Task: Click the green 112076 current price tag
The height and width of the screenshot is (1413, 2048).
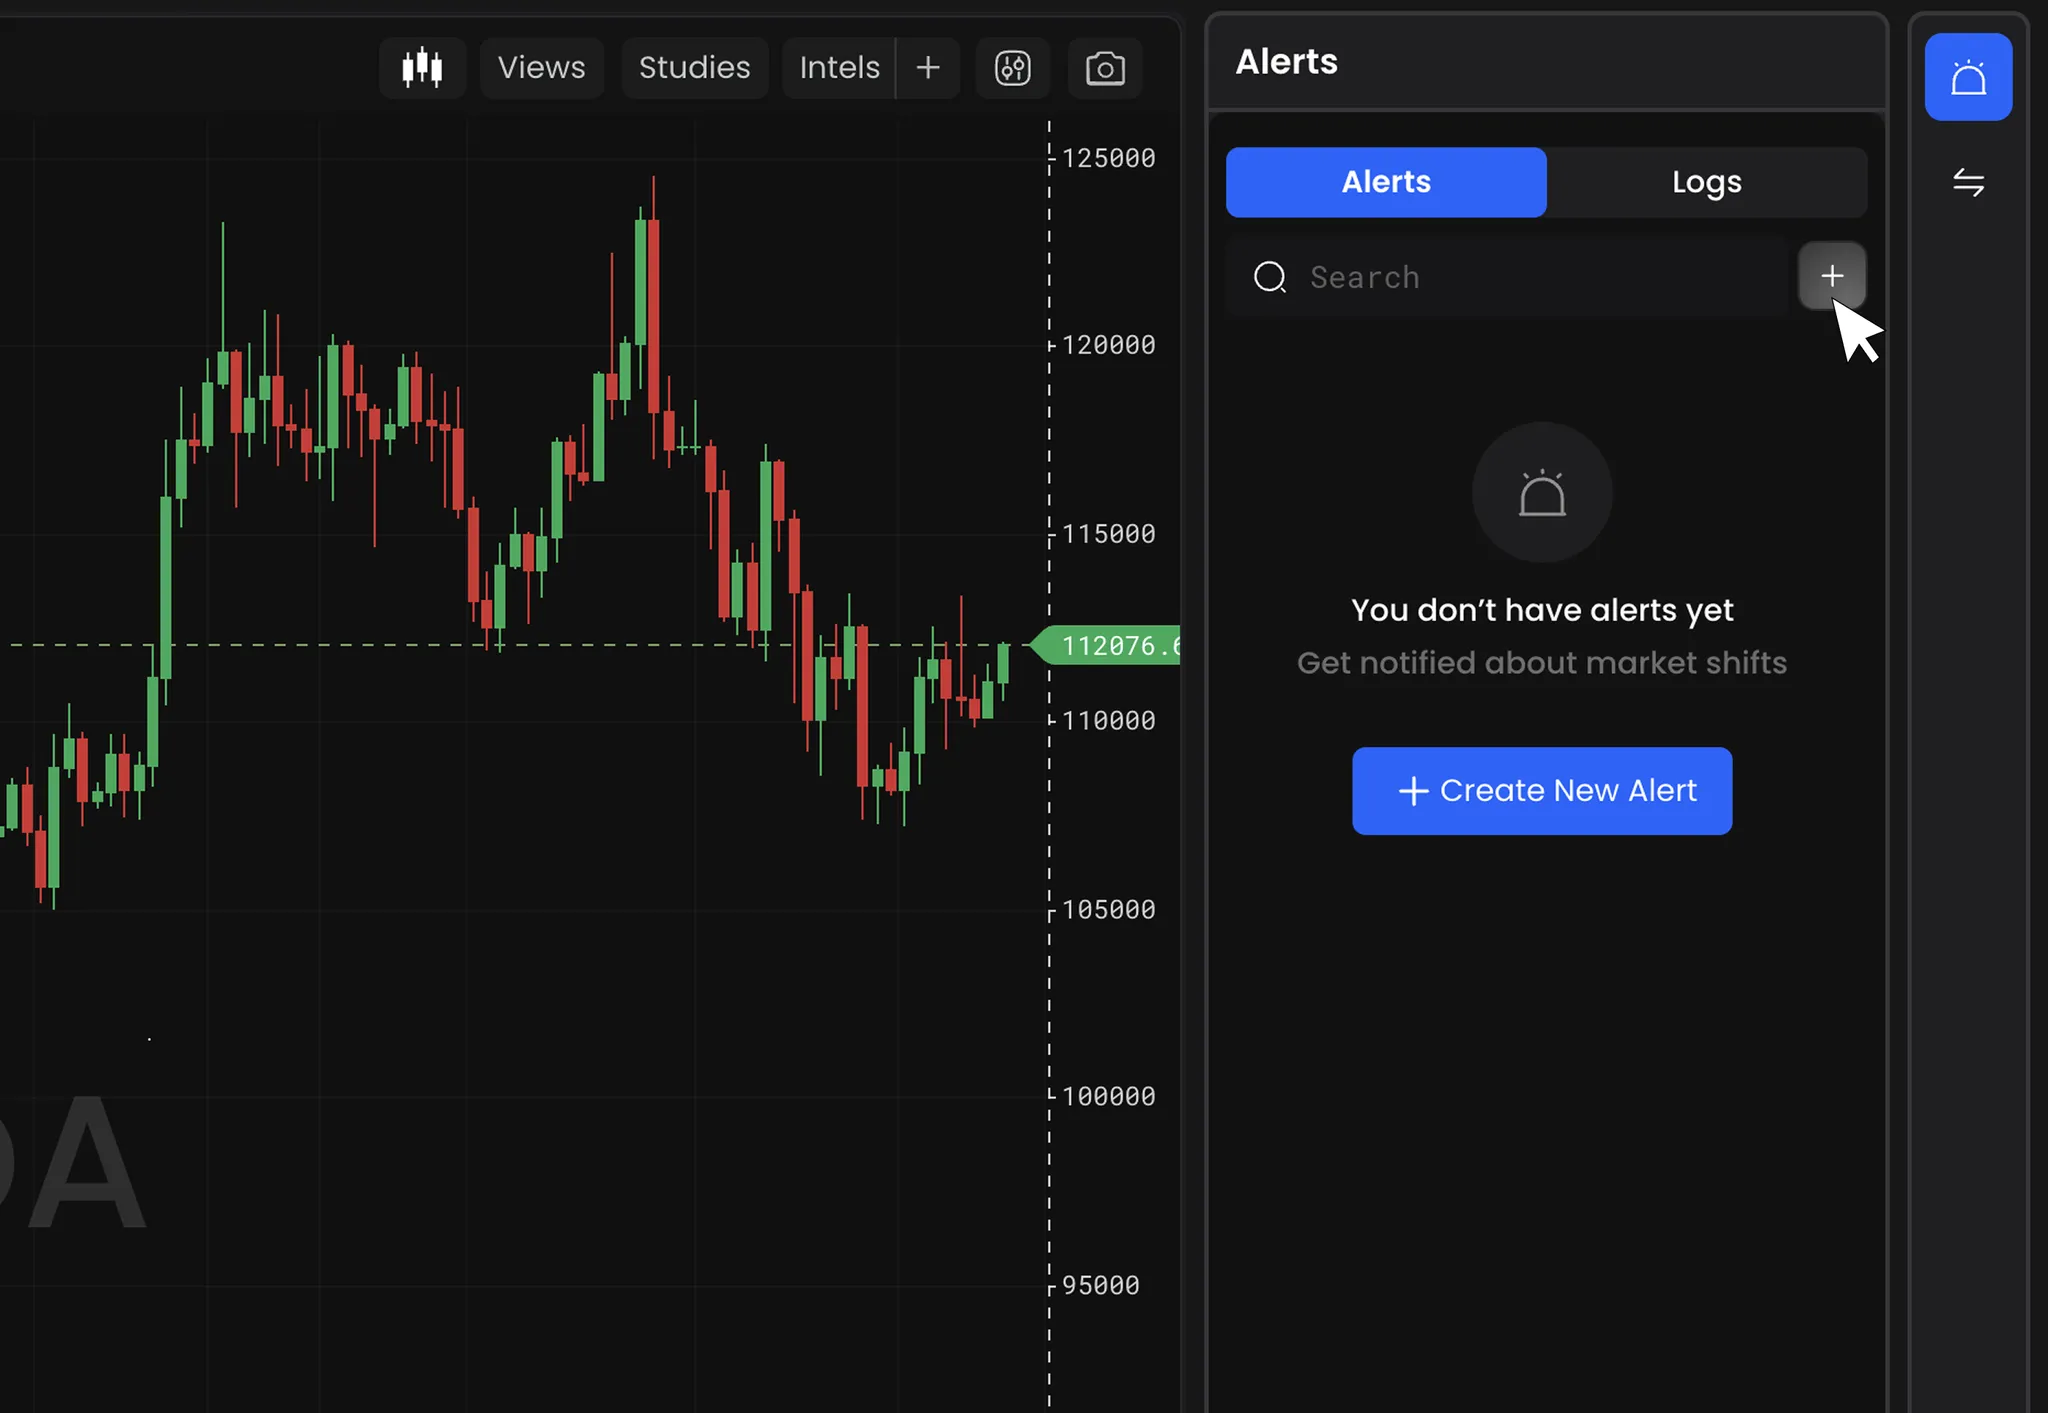Action: tap(1112, 646)
